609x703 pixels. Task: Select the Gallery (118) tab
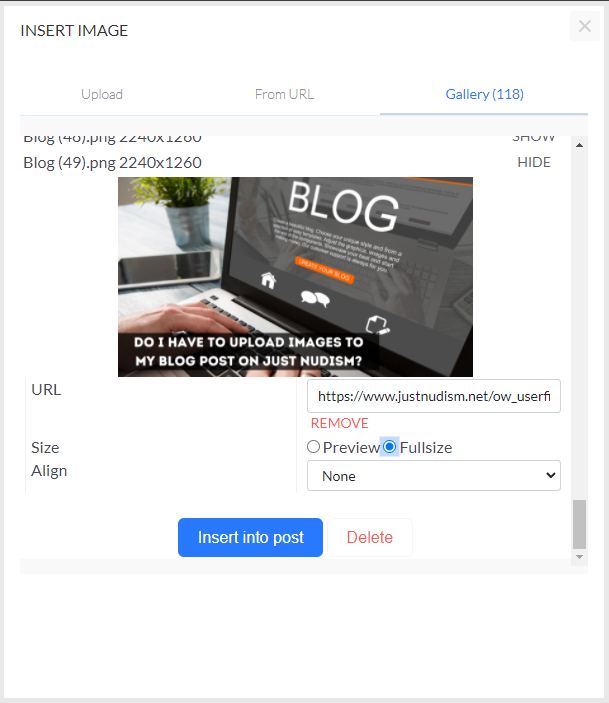(x=484, y=94)
